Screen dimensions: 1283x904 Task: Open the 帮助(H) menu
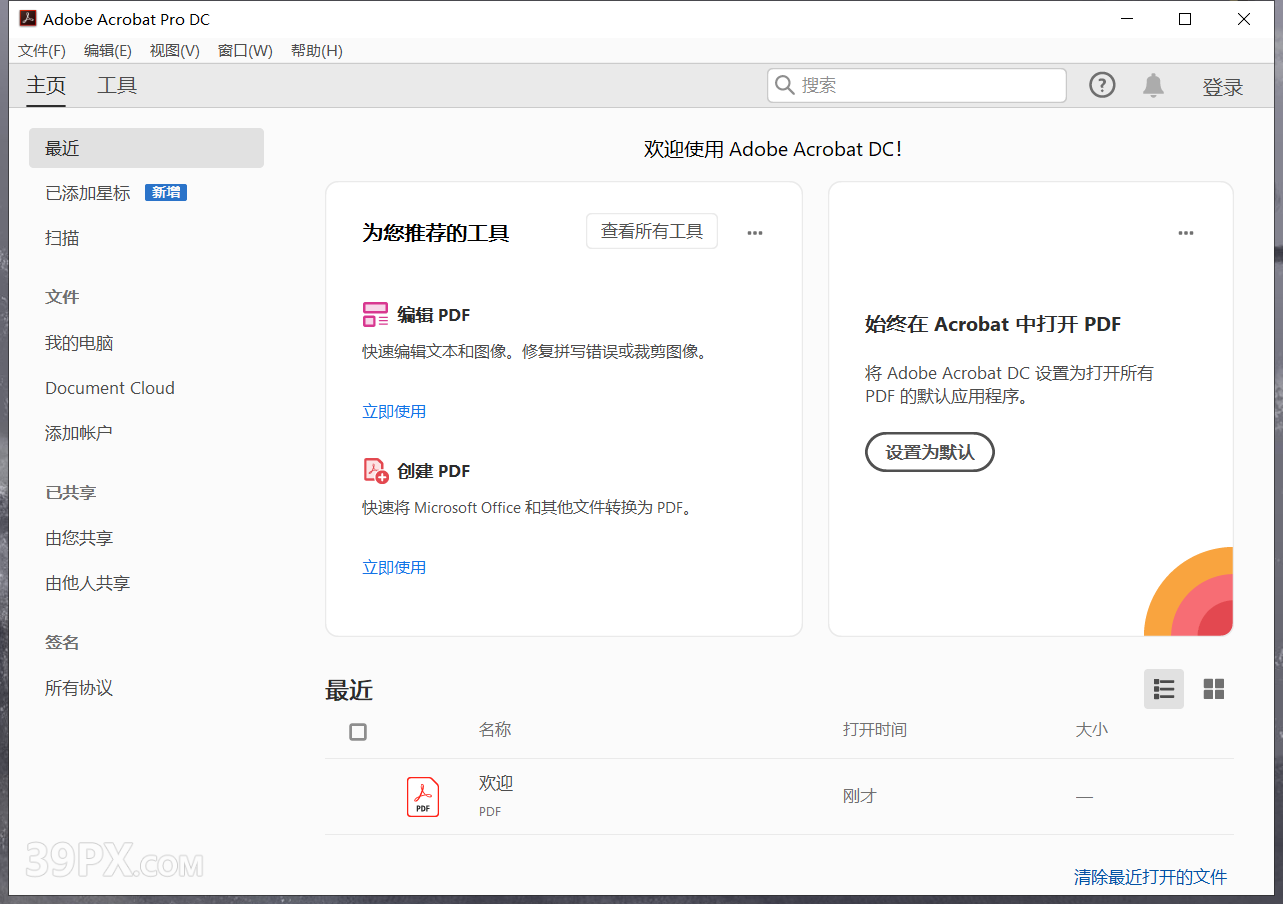317,51
